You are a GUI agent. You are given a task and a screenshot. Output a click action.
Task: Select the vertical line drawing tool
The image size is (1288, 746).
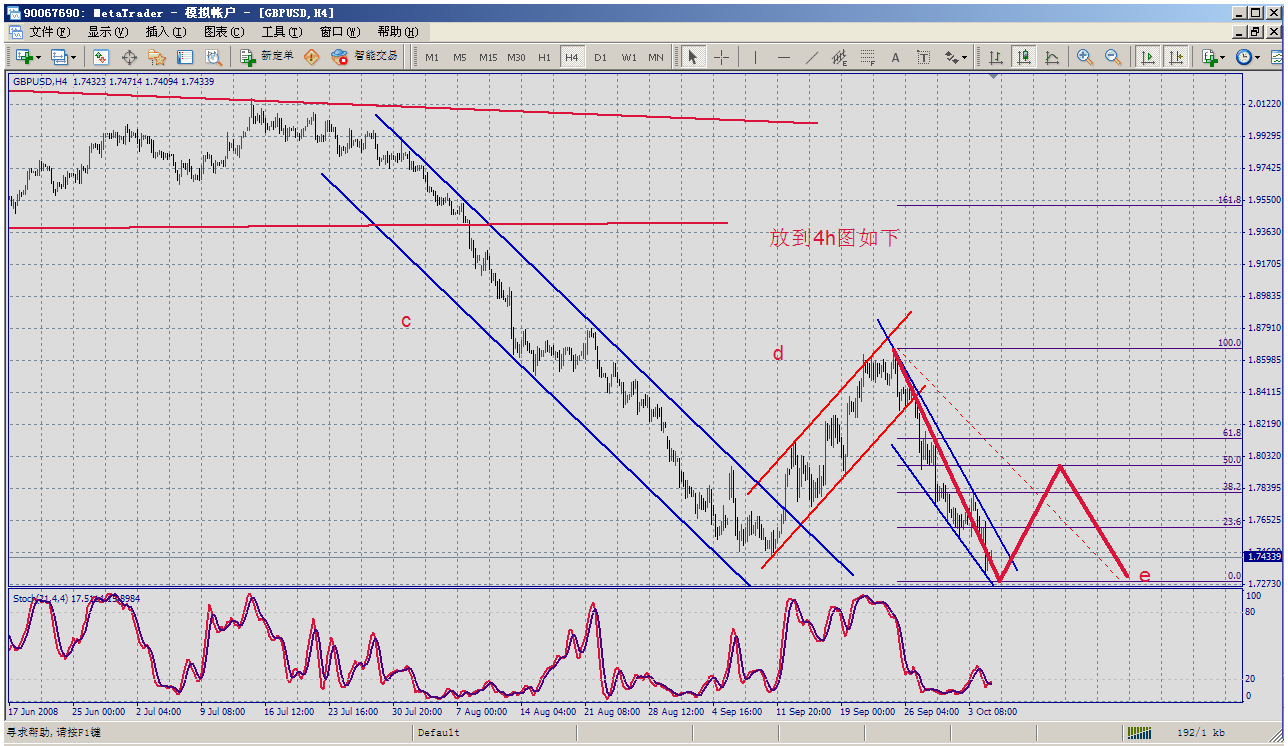[755, 57]
